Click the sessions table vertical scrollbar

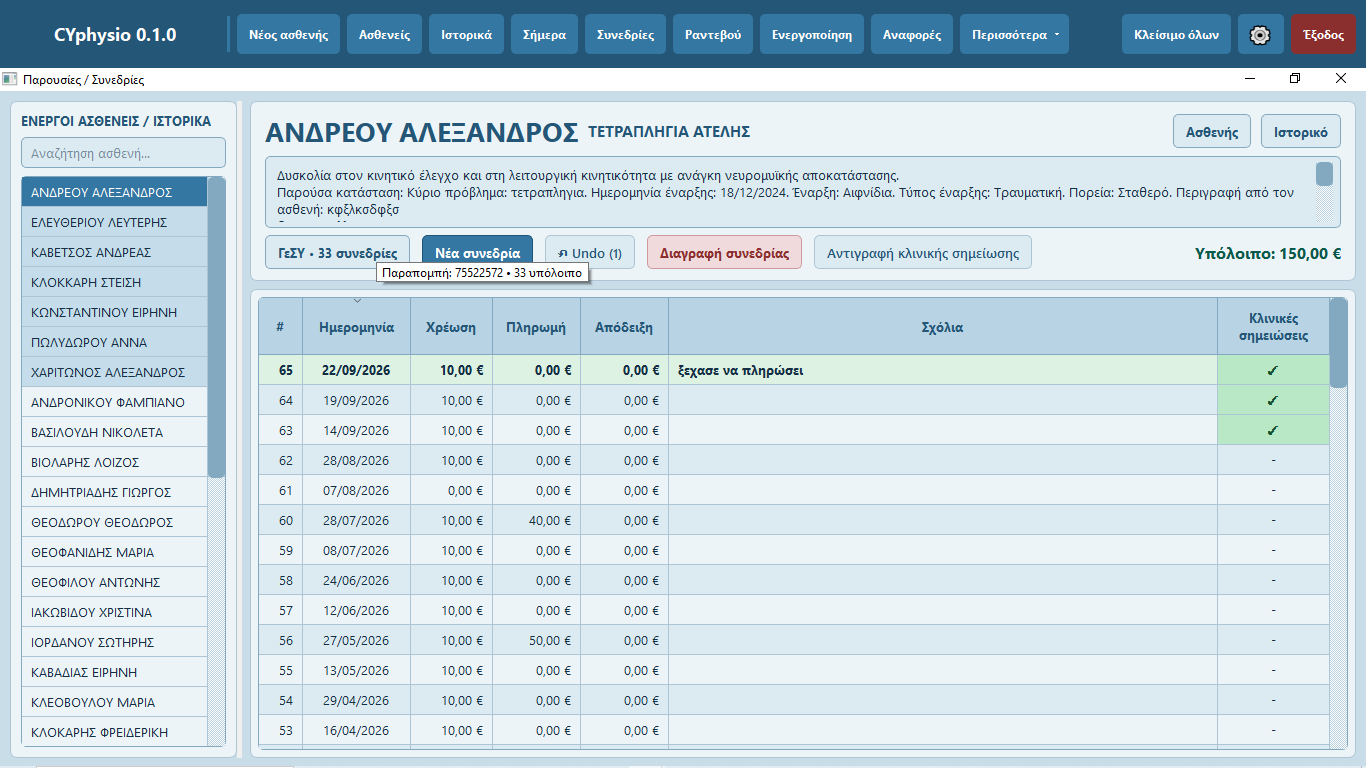click(1338, 343)
